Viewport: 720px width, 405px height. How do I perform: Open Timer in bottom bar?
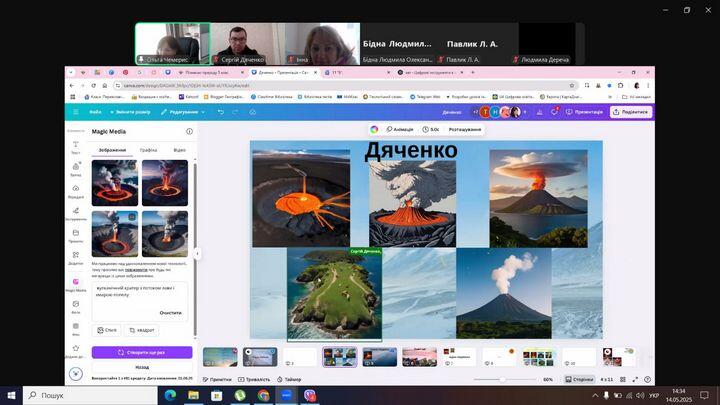coord(289,379)
